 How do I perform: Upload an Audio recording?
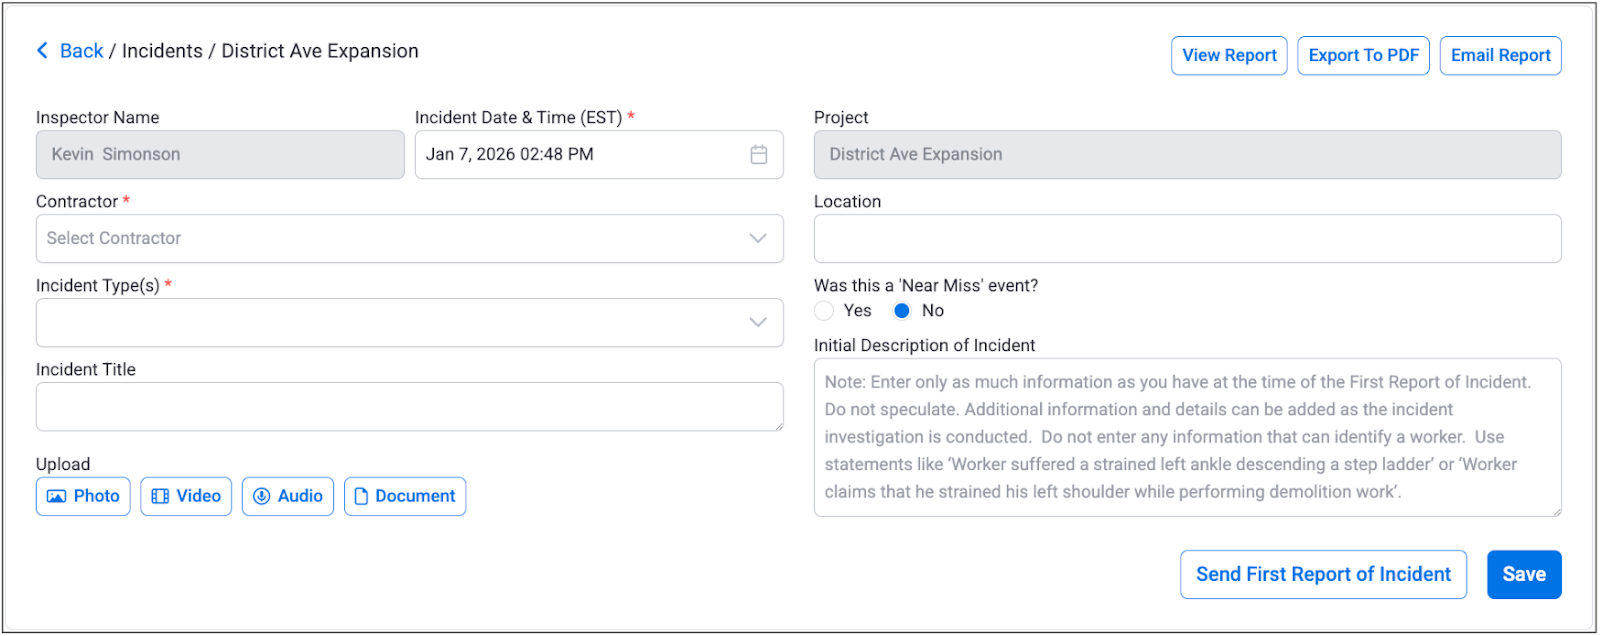point(288,496)
